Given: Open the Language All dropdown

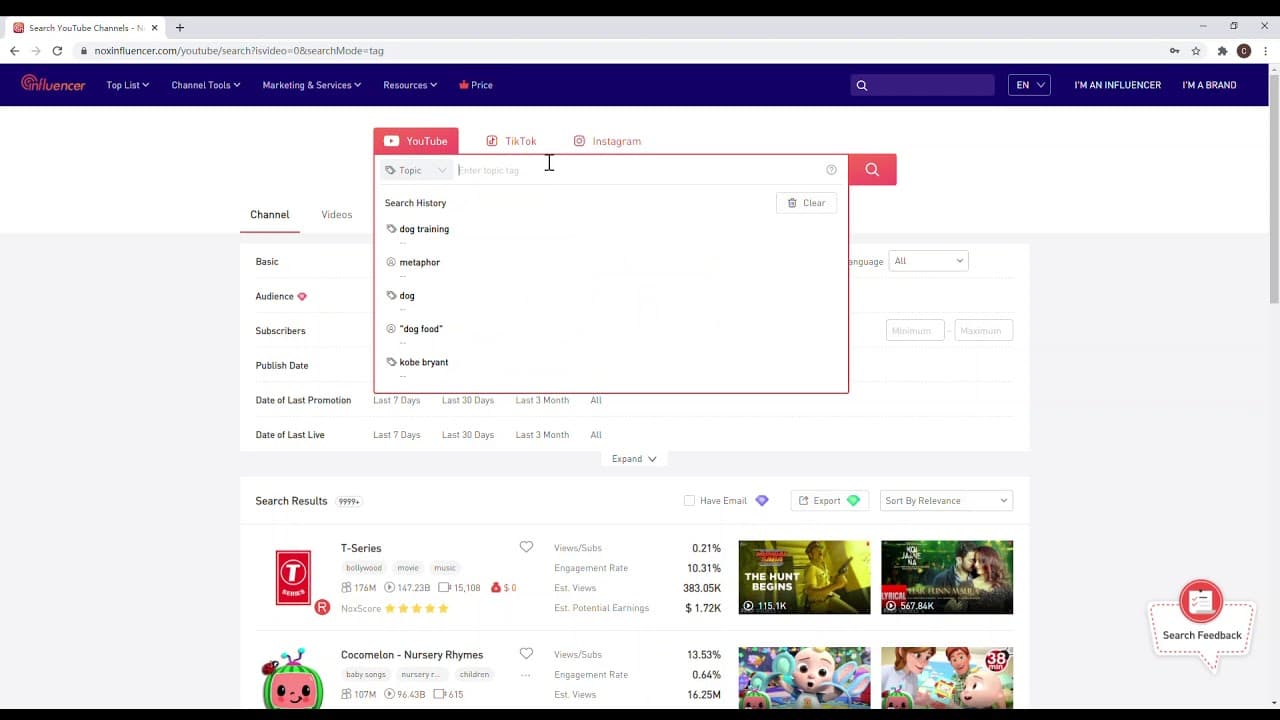Looking at the screenshot, I should 929,261.
